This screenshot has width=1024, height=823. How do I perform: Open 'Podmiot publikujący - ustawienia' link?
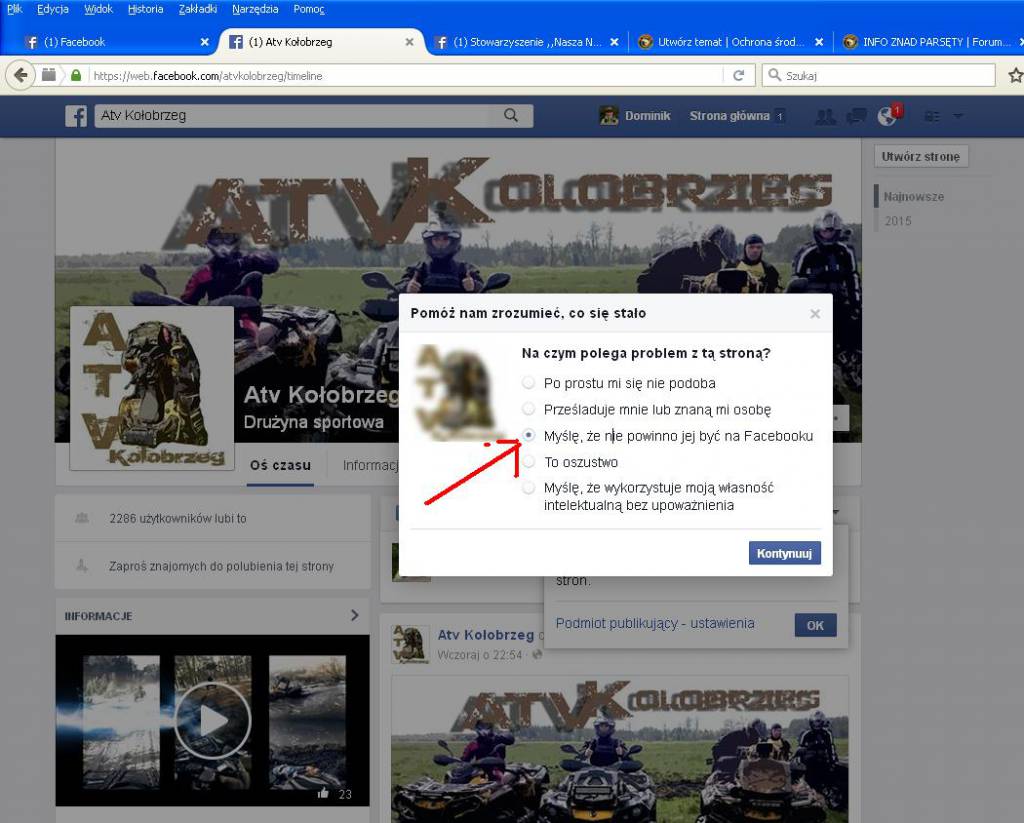655,623
